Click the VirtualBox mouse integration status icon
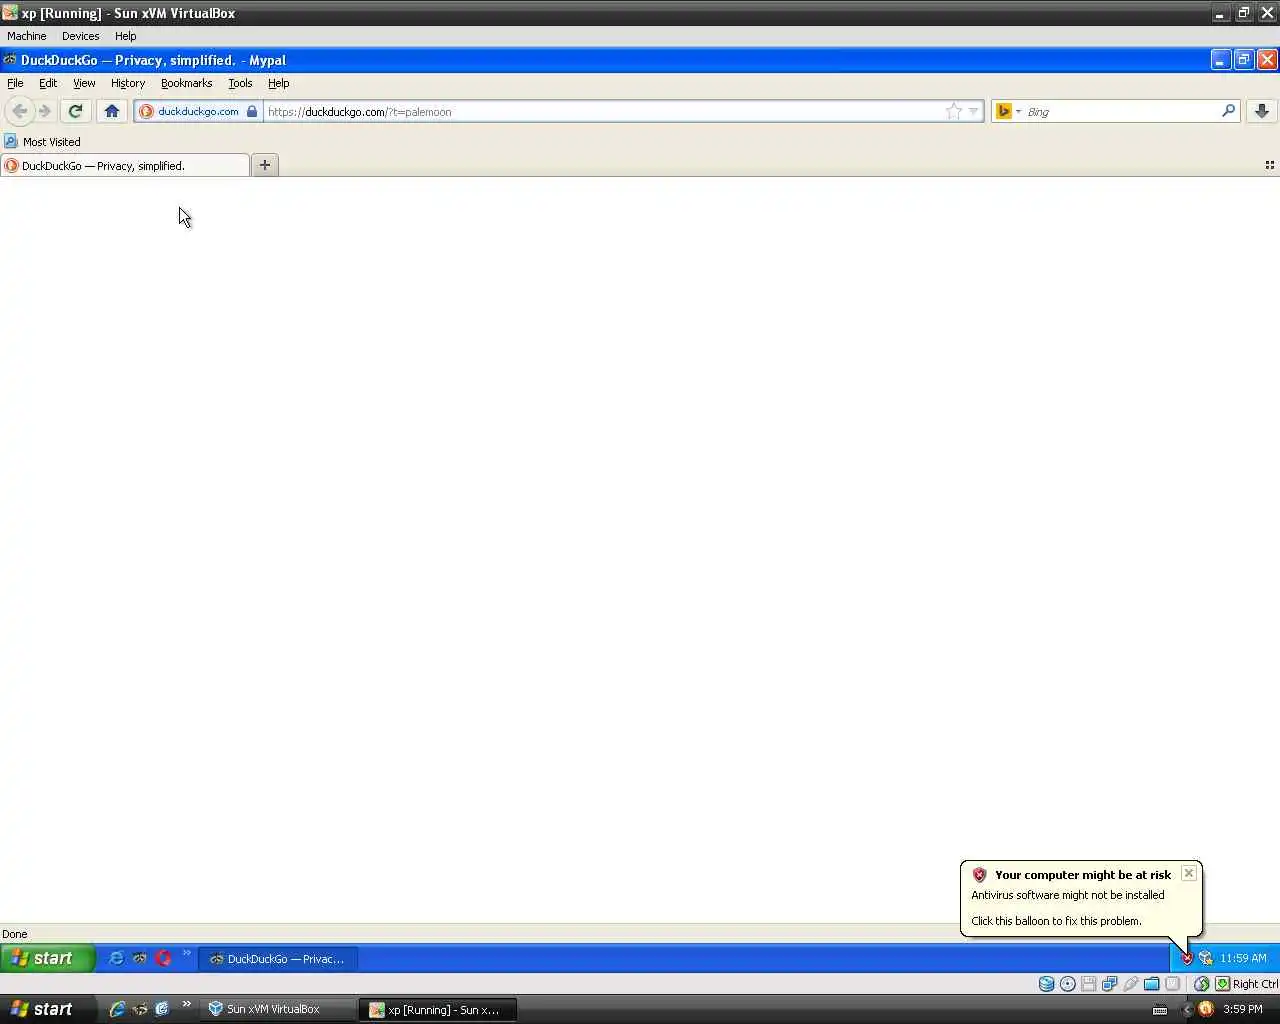 1202,984
